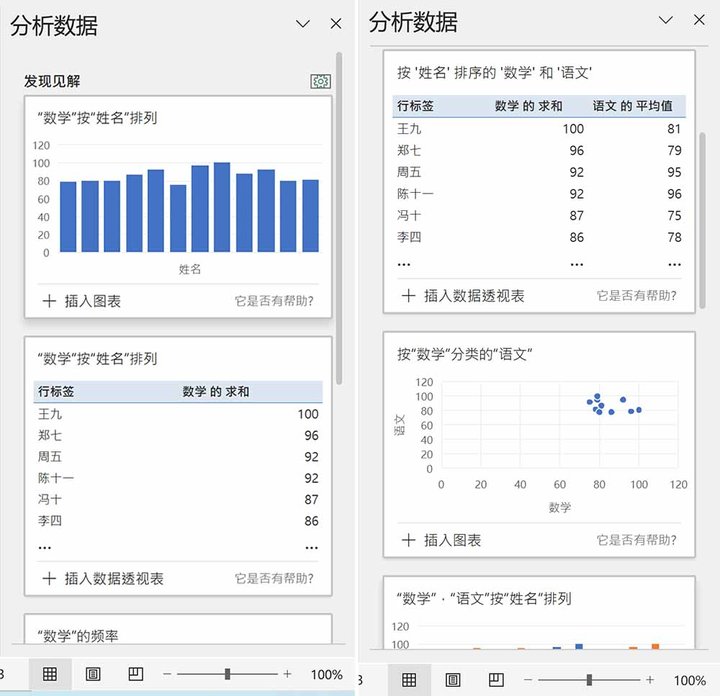Click the zoom slider handle in left status bar

coord(228,675)
